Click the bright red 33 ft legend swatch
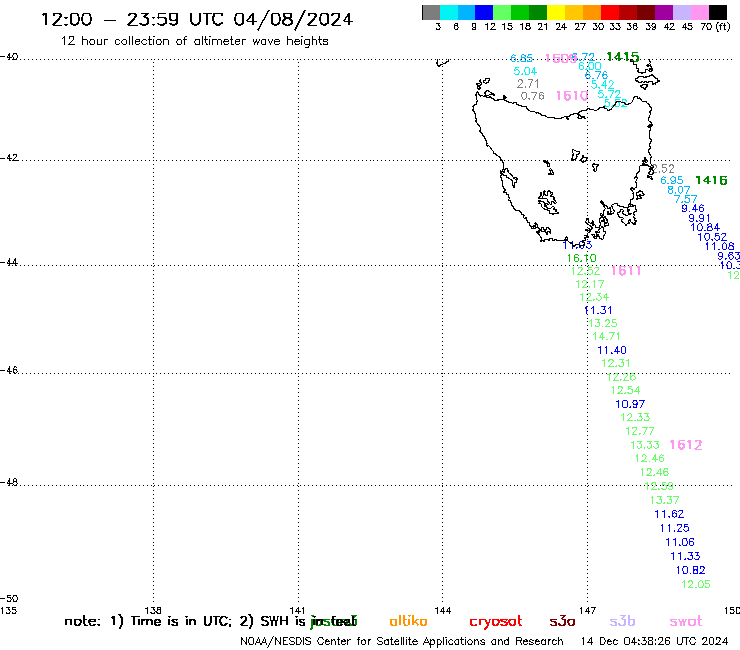Image resolution: width=740 pixels, height=650 pixels. point(610,12)
